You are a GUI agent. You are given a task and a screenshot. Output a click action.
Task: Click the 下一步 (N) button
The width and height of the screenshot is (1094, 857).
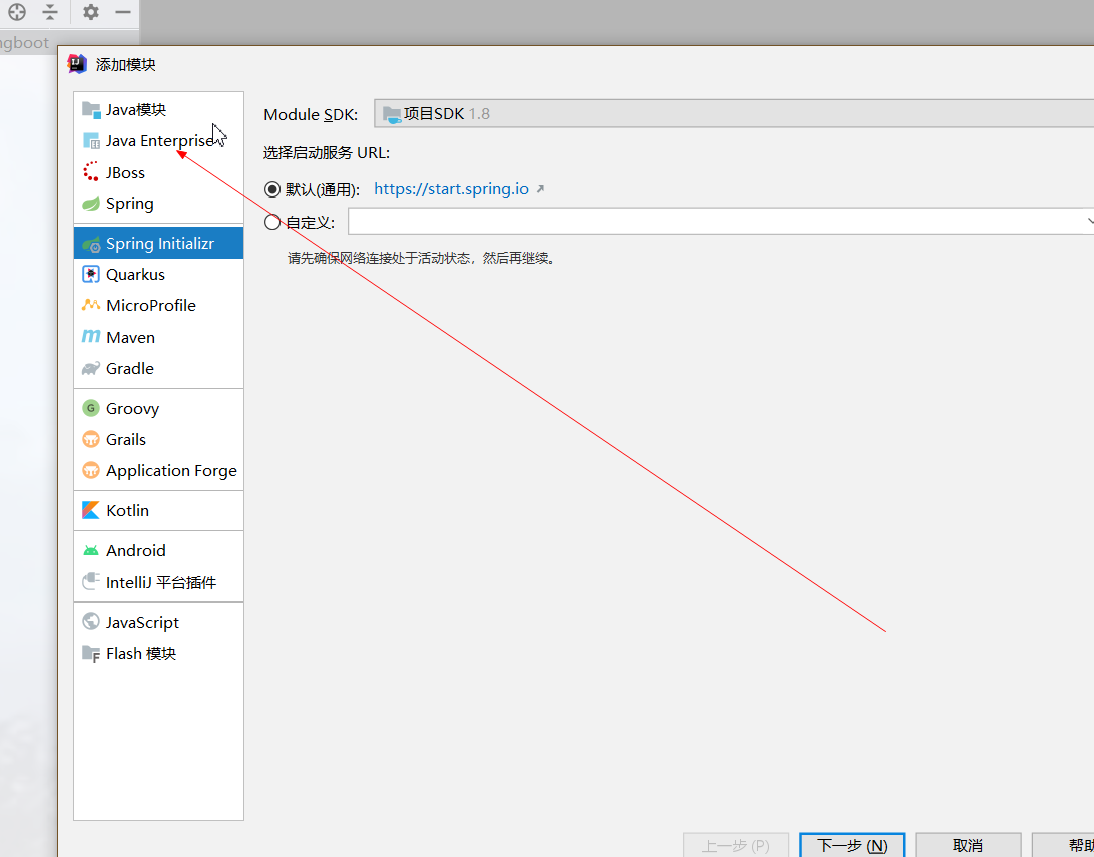852,845
